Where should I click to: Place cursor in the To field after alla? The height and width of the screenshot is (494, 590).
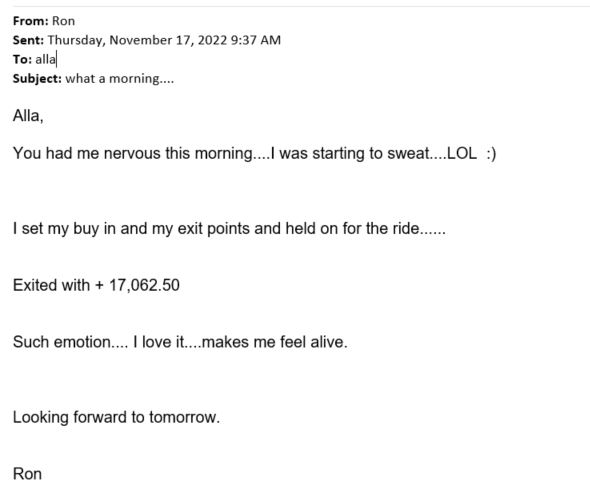pos(56,59)
